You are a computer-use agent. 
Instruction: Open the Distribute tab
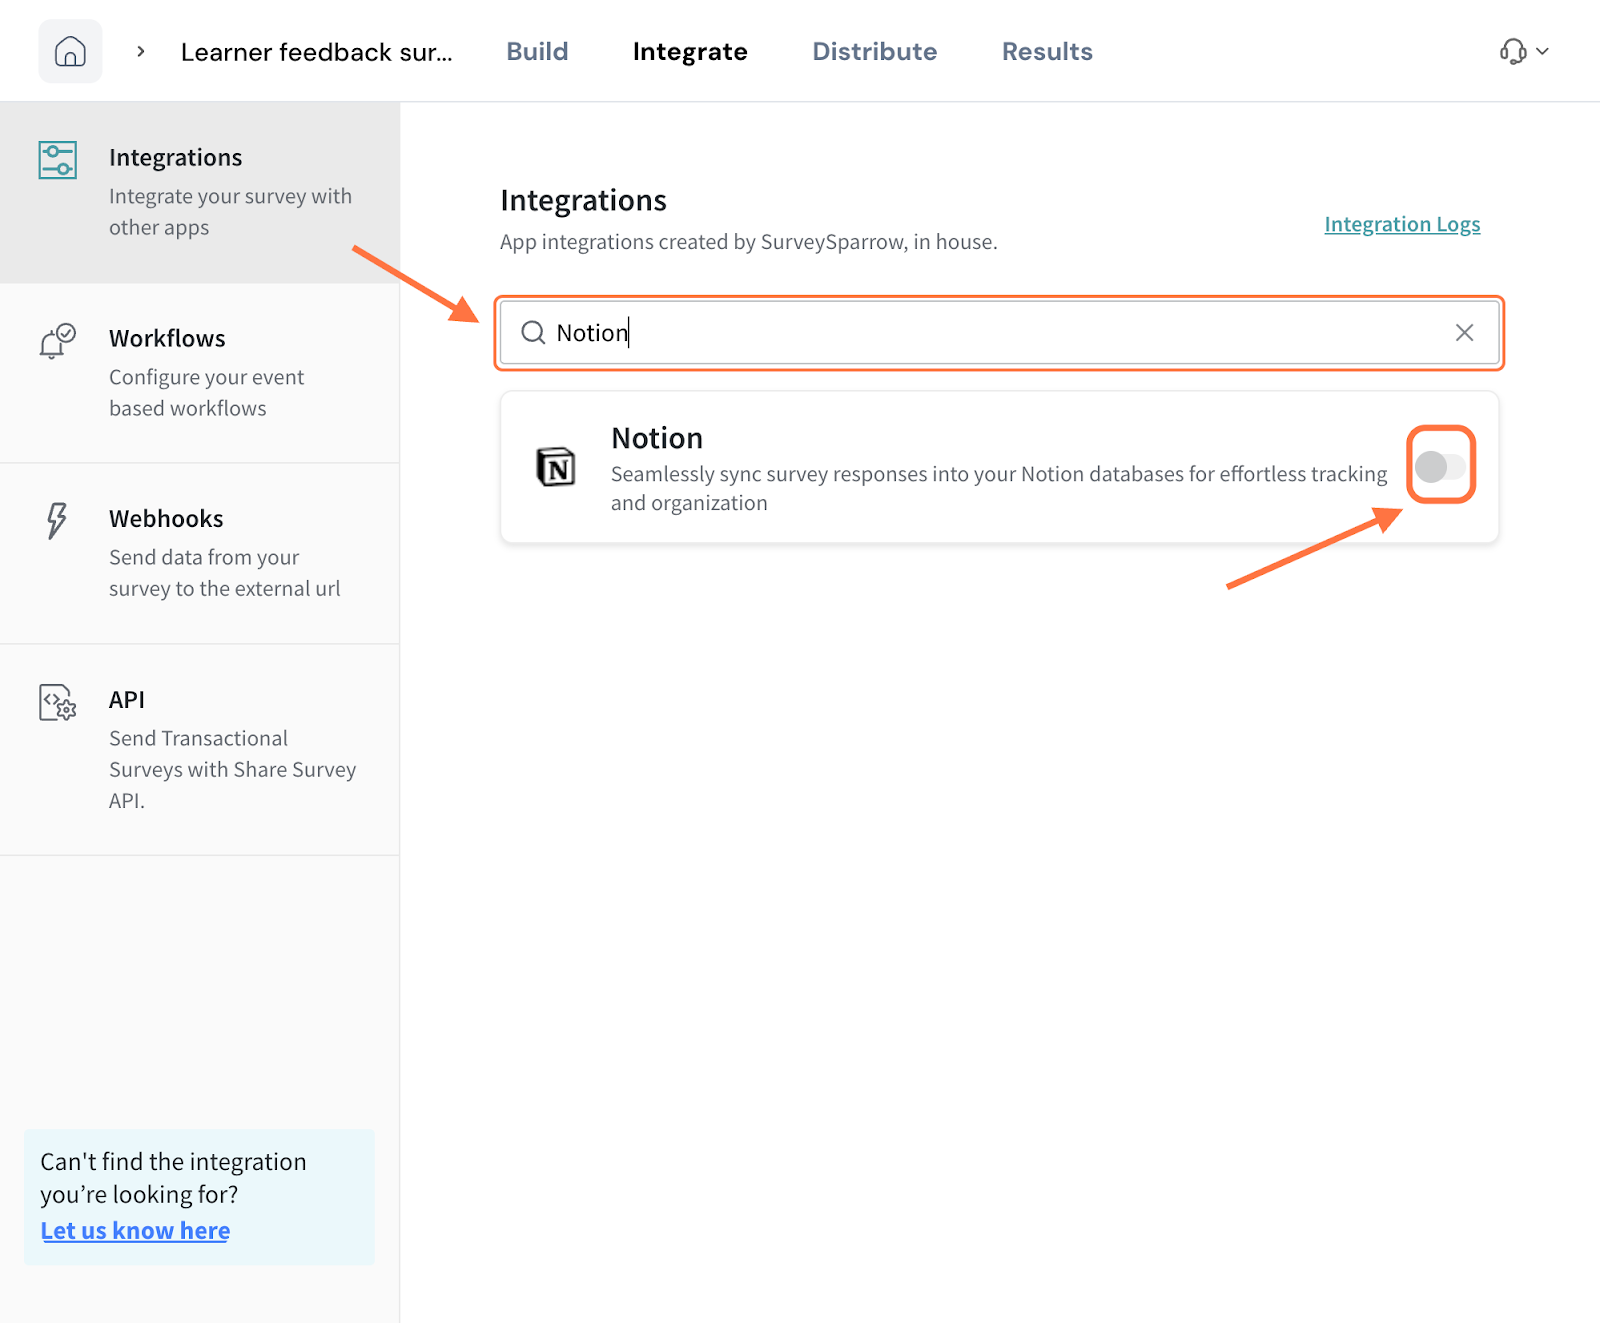[874, 51]
